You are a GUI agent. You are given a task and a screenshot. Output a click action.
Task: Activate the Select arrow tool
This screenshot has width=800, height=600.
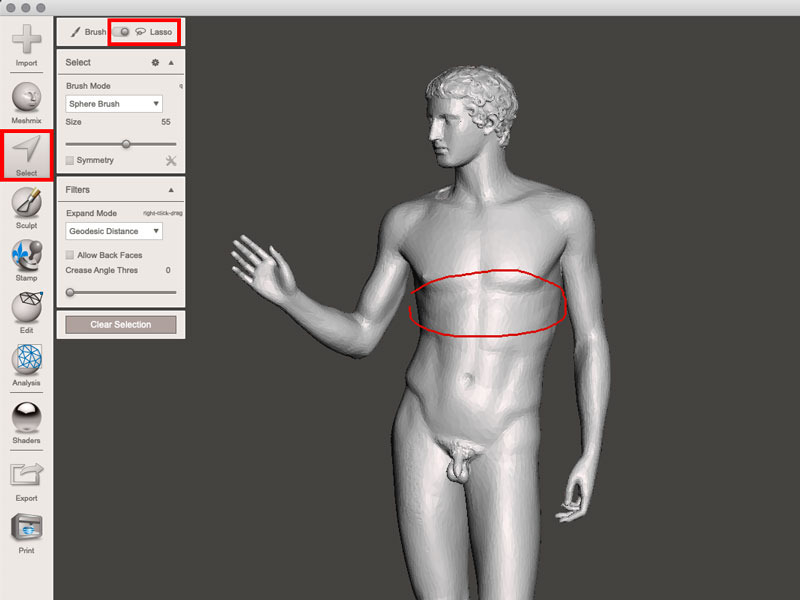point(26,150)
